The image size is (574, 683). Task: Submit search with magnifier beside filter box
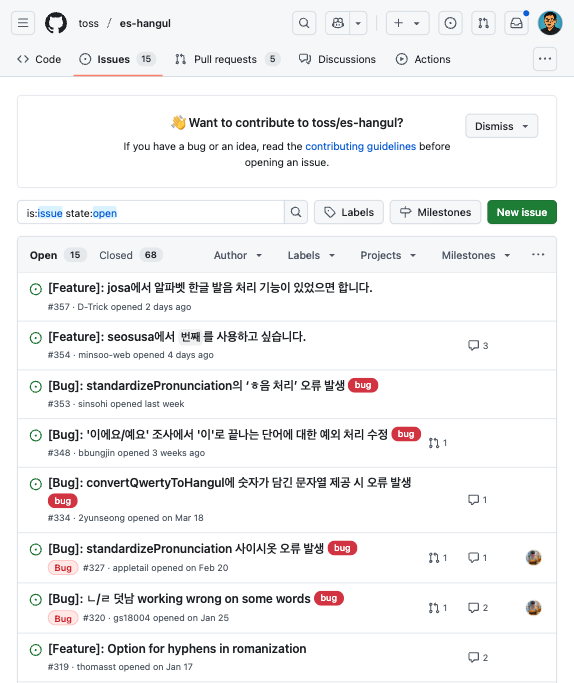296,212
